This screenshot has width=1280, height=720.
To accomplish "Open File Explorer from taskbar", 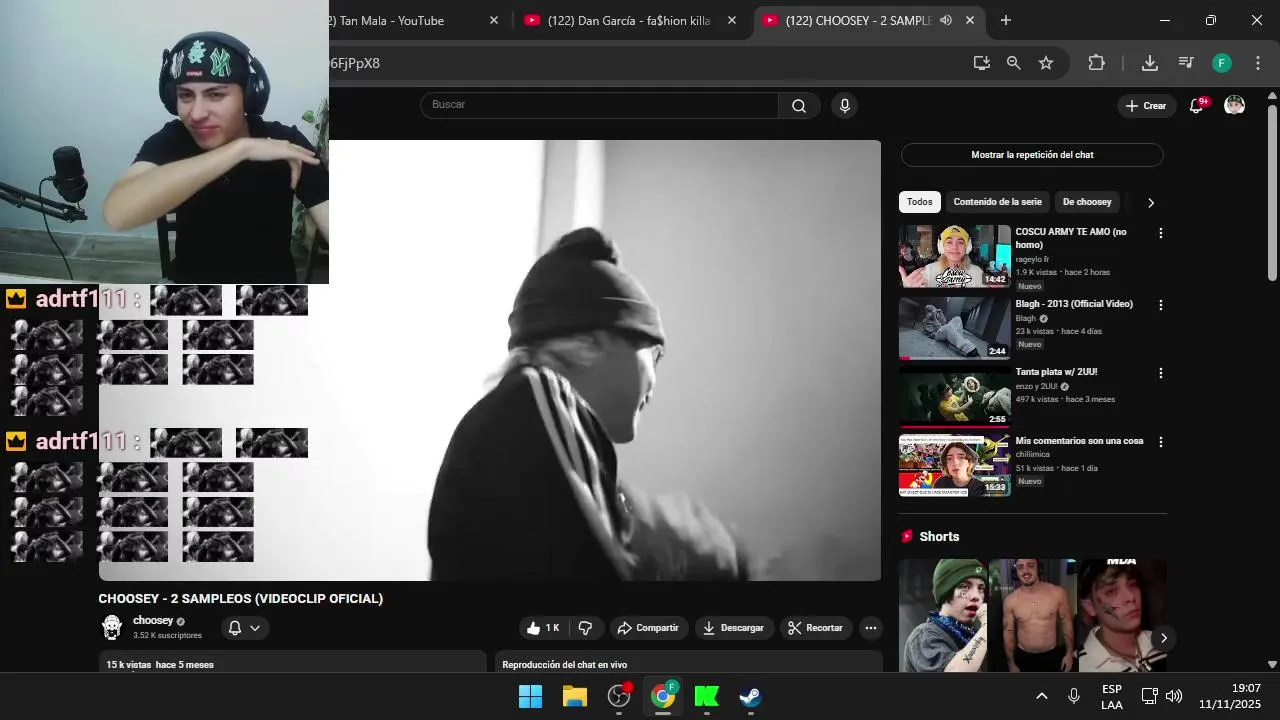I will 575,696.
